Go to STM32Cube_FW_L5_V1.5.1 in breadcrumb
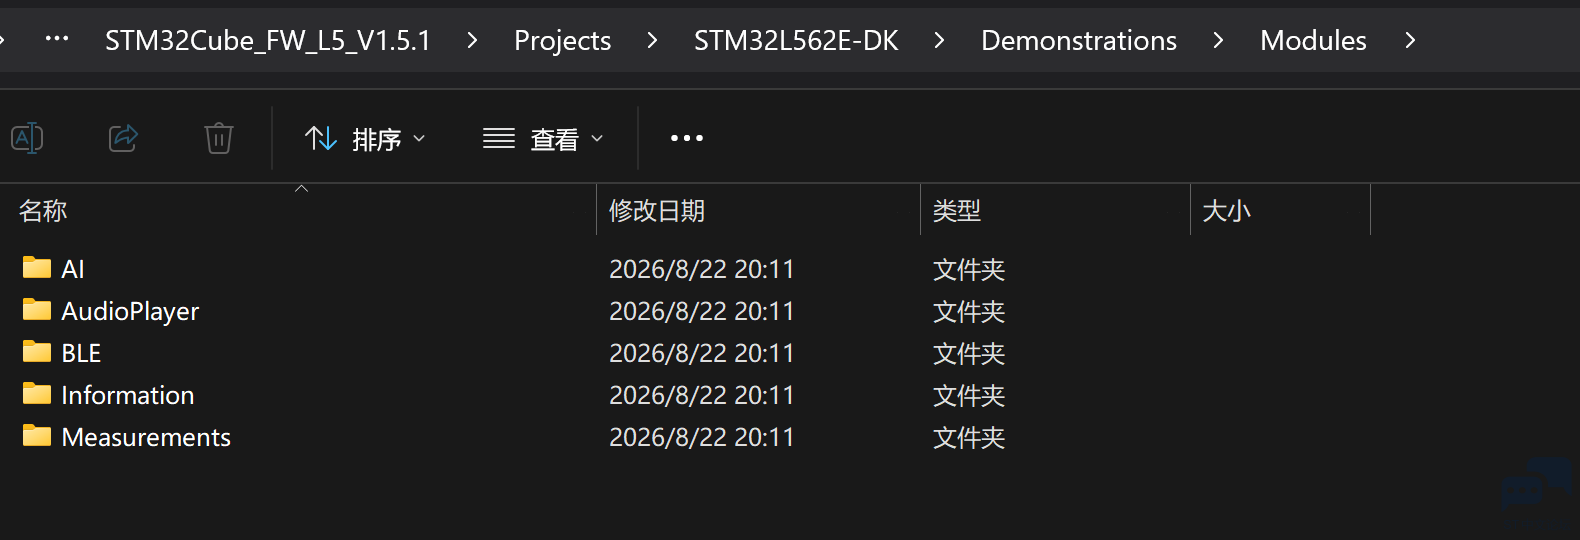This screenshot has height=540, width=1580. 268,40
